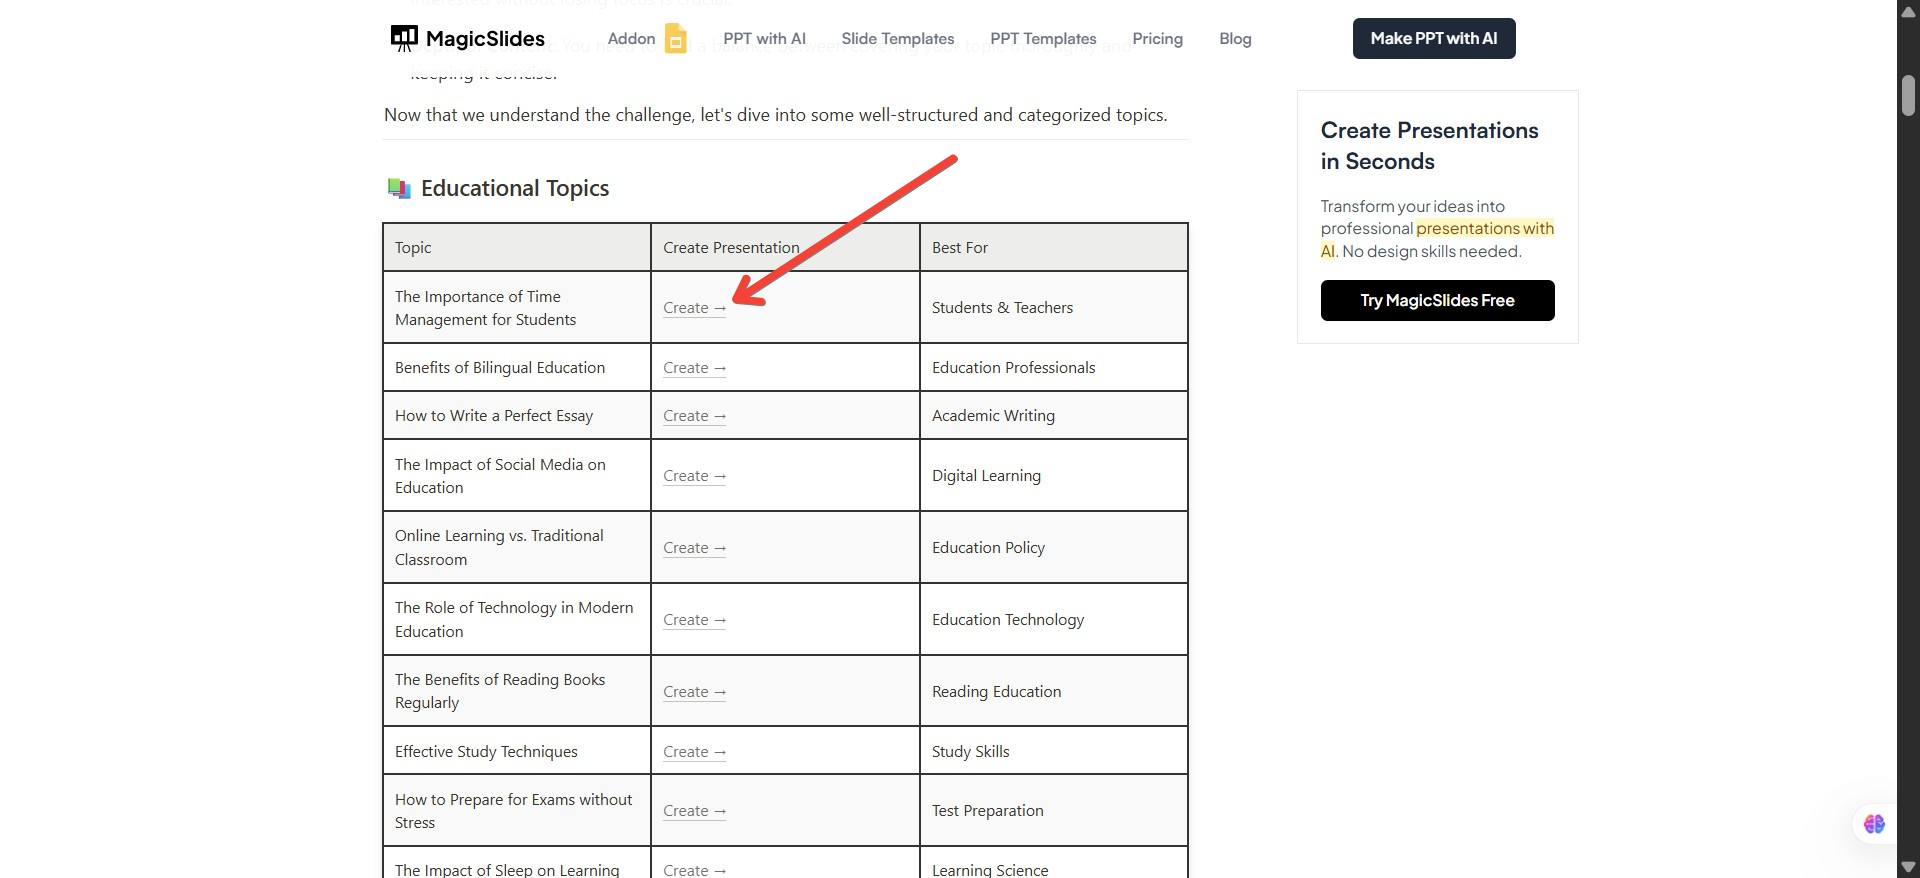Click the scrollbar down arrow
Image resolution: width=1920 pixels, height=878 pixels.
coord(1908,867)
